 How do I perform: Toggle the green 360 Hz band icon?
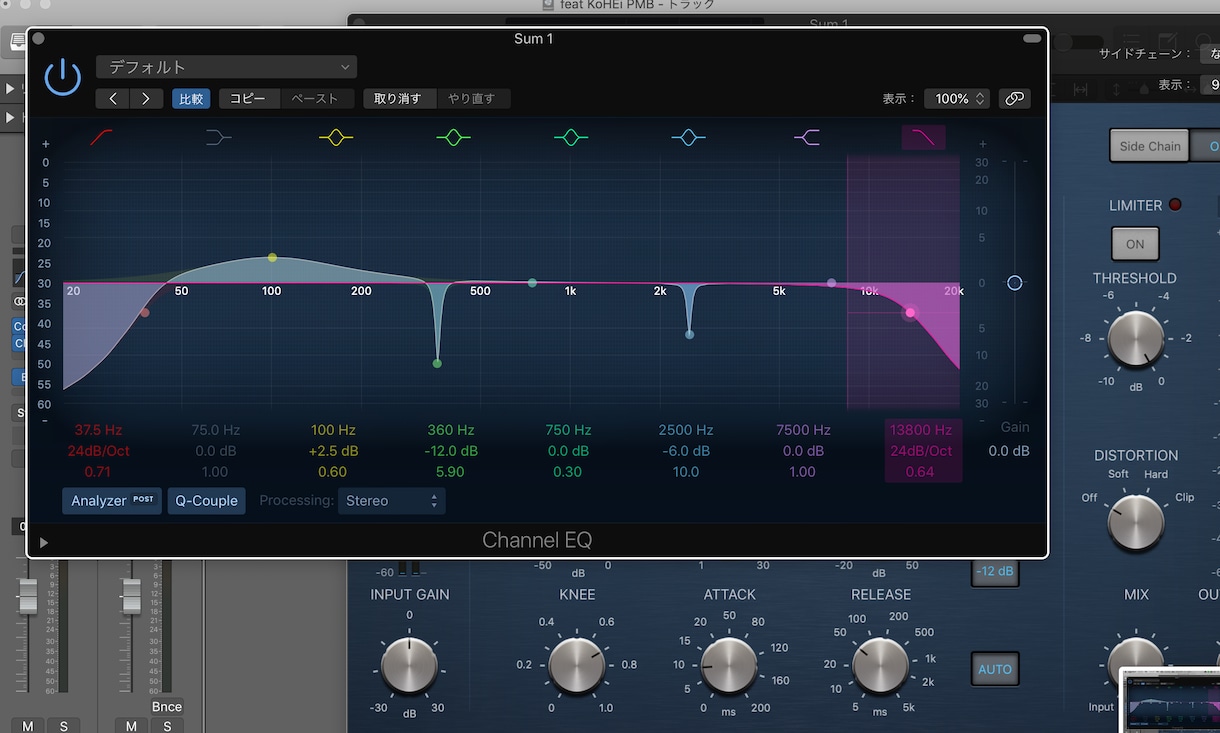453,137
